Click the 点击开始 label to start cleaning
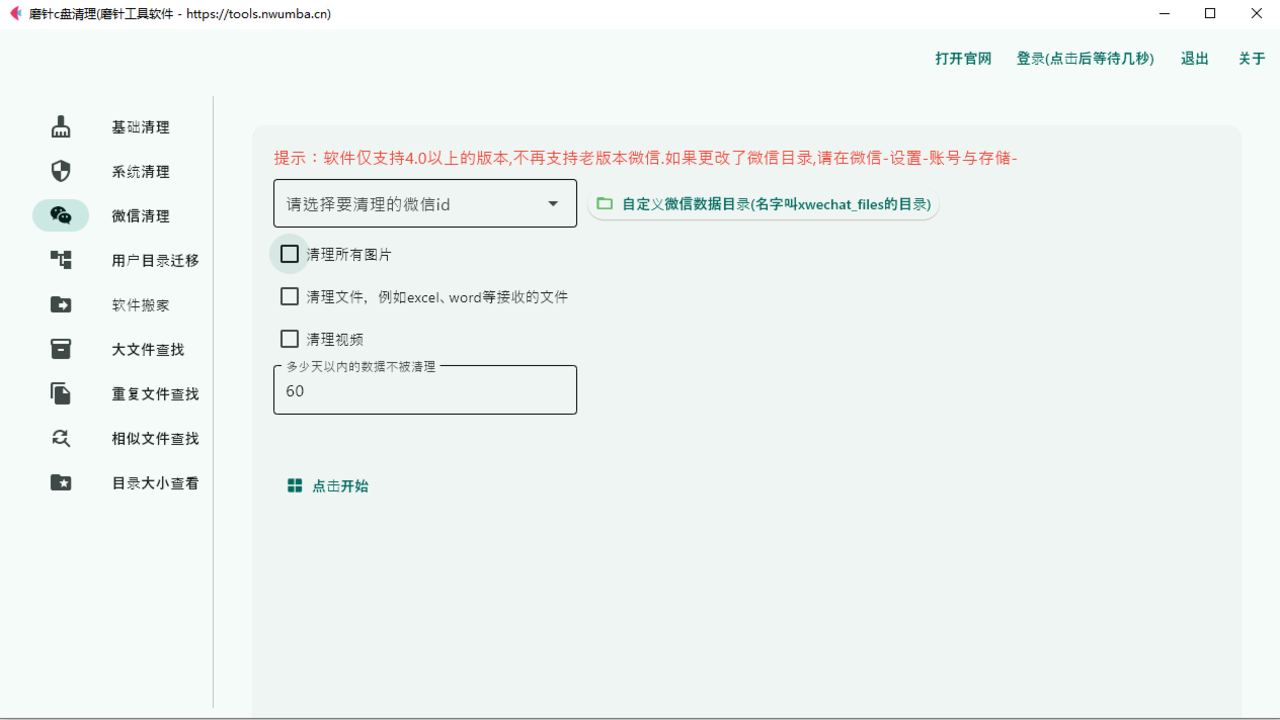Image resolution: width=1280 pixels, height=720 pixels. click(x=340, y=486)
